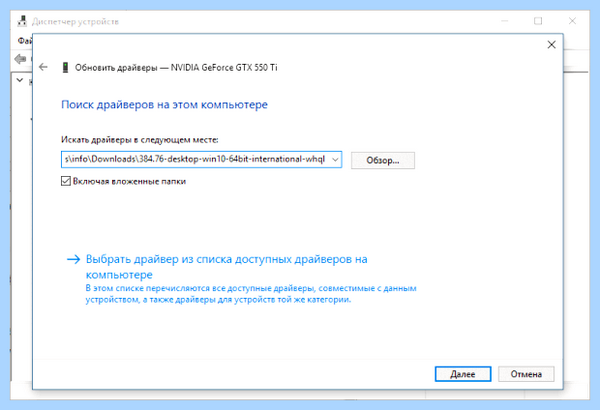Click the 'Поиск драйверов на этом компьютере' heading
Viewport: 600px width, 410px height.
(x=165, y=105)
